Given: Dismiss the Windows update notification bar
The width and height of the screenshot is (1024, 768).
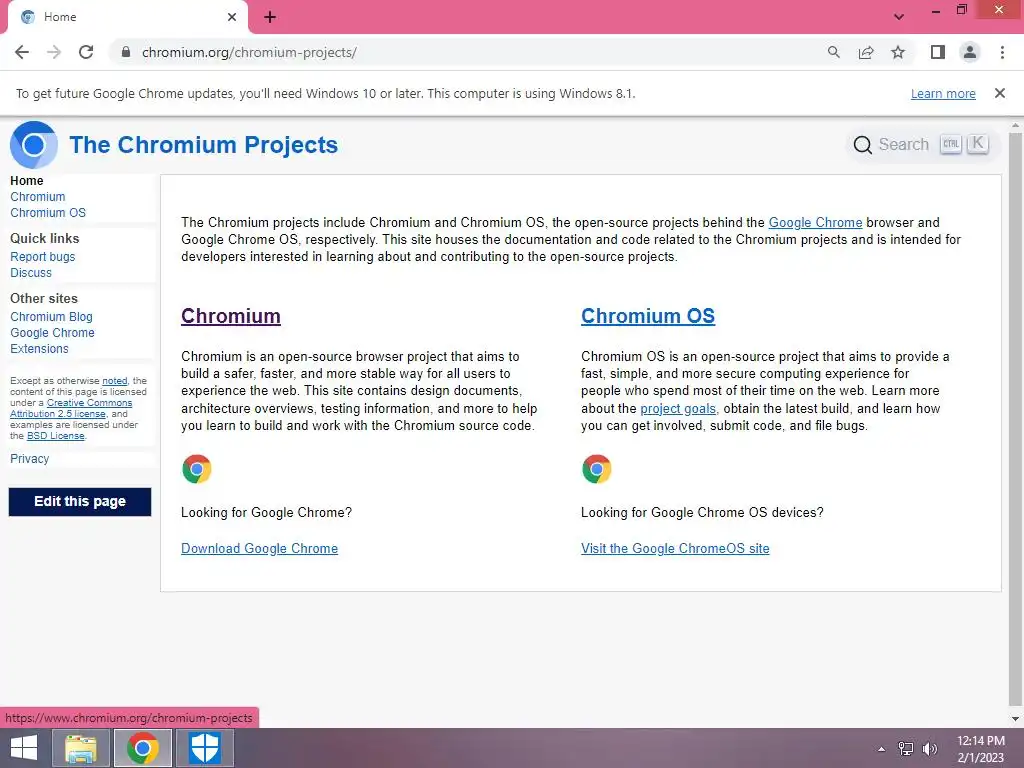Looking at the screenshot, I should [1000, 93].
